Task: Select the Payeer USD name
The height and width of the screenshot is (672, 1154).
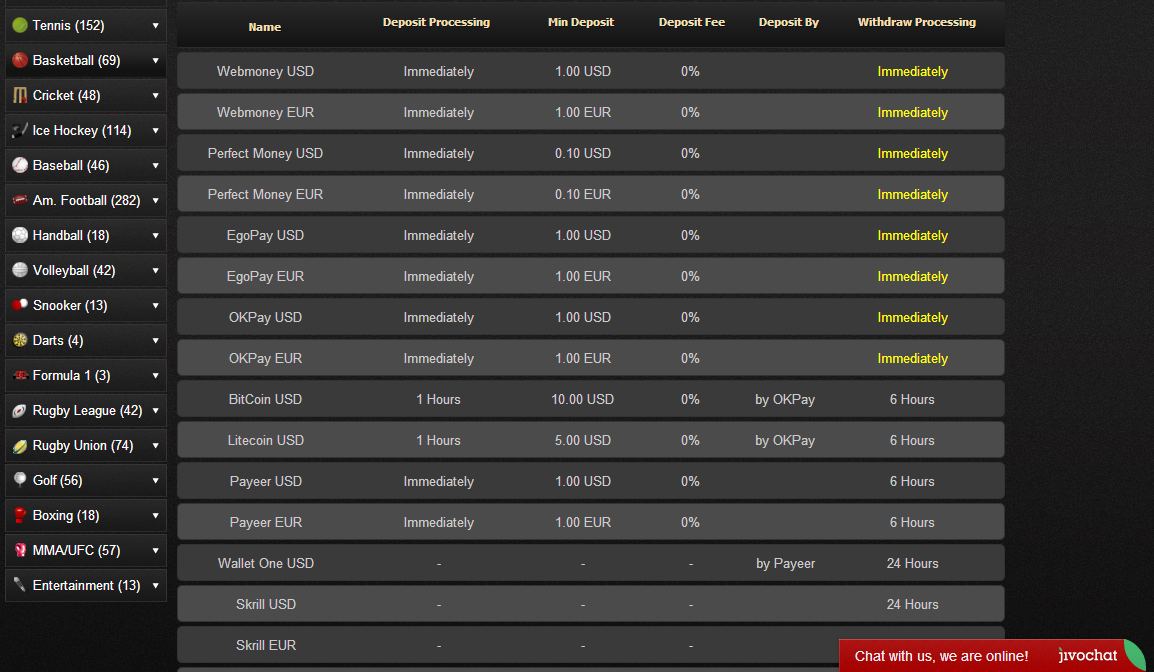Action: (x=265, y=481)
